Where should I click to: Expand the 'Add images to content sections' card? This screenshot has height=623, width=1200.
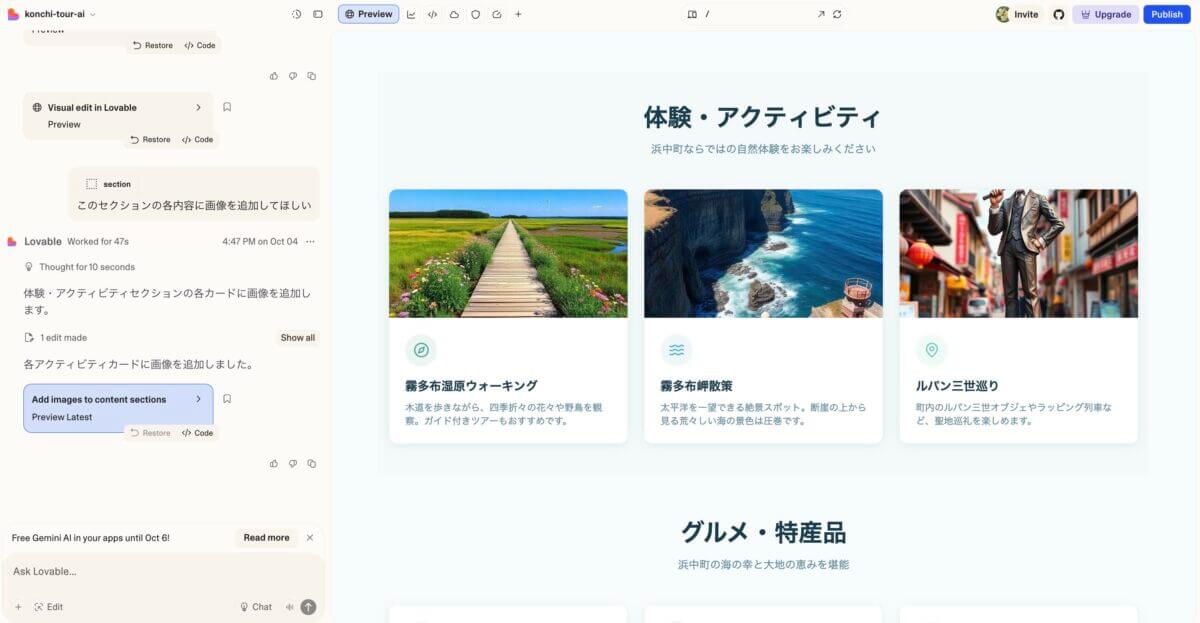coord(198,399)
